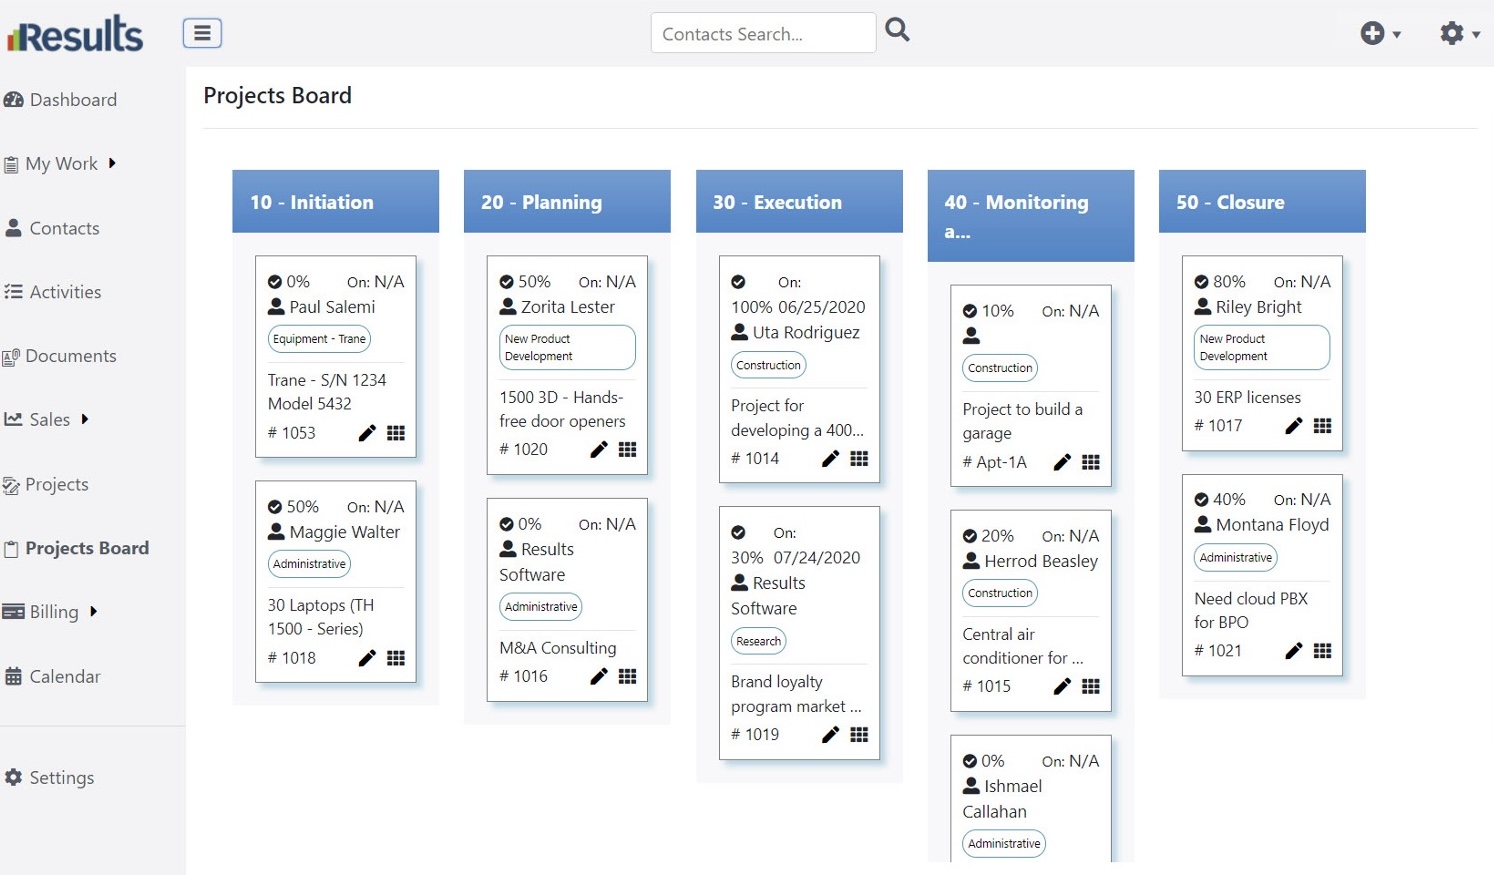1494x875 pixels.
Task: Click the grid icon on project #1017
Action: pos(1322,425)
